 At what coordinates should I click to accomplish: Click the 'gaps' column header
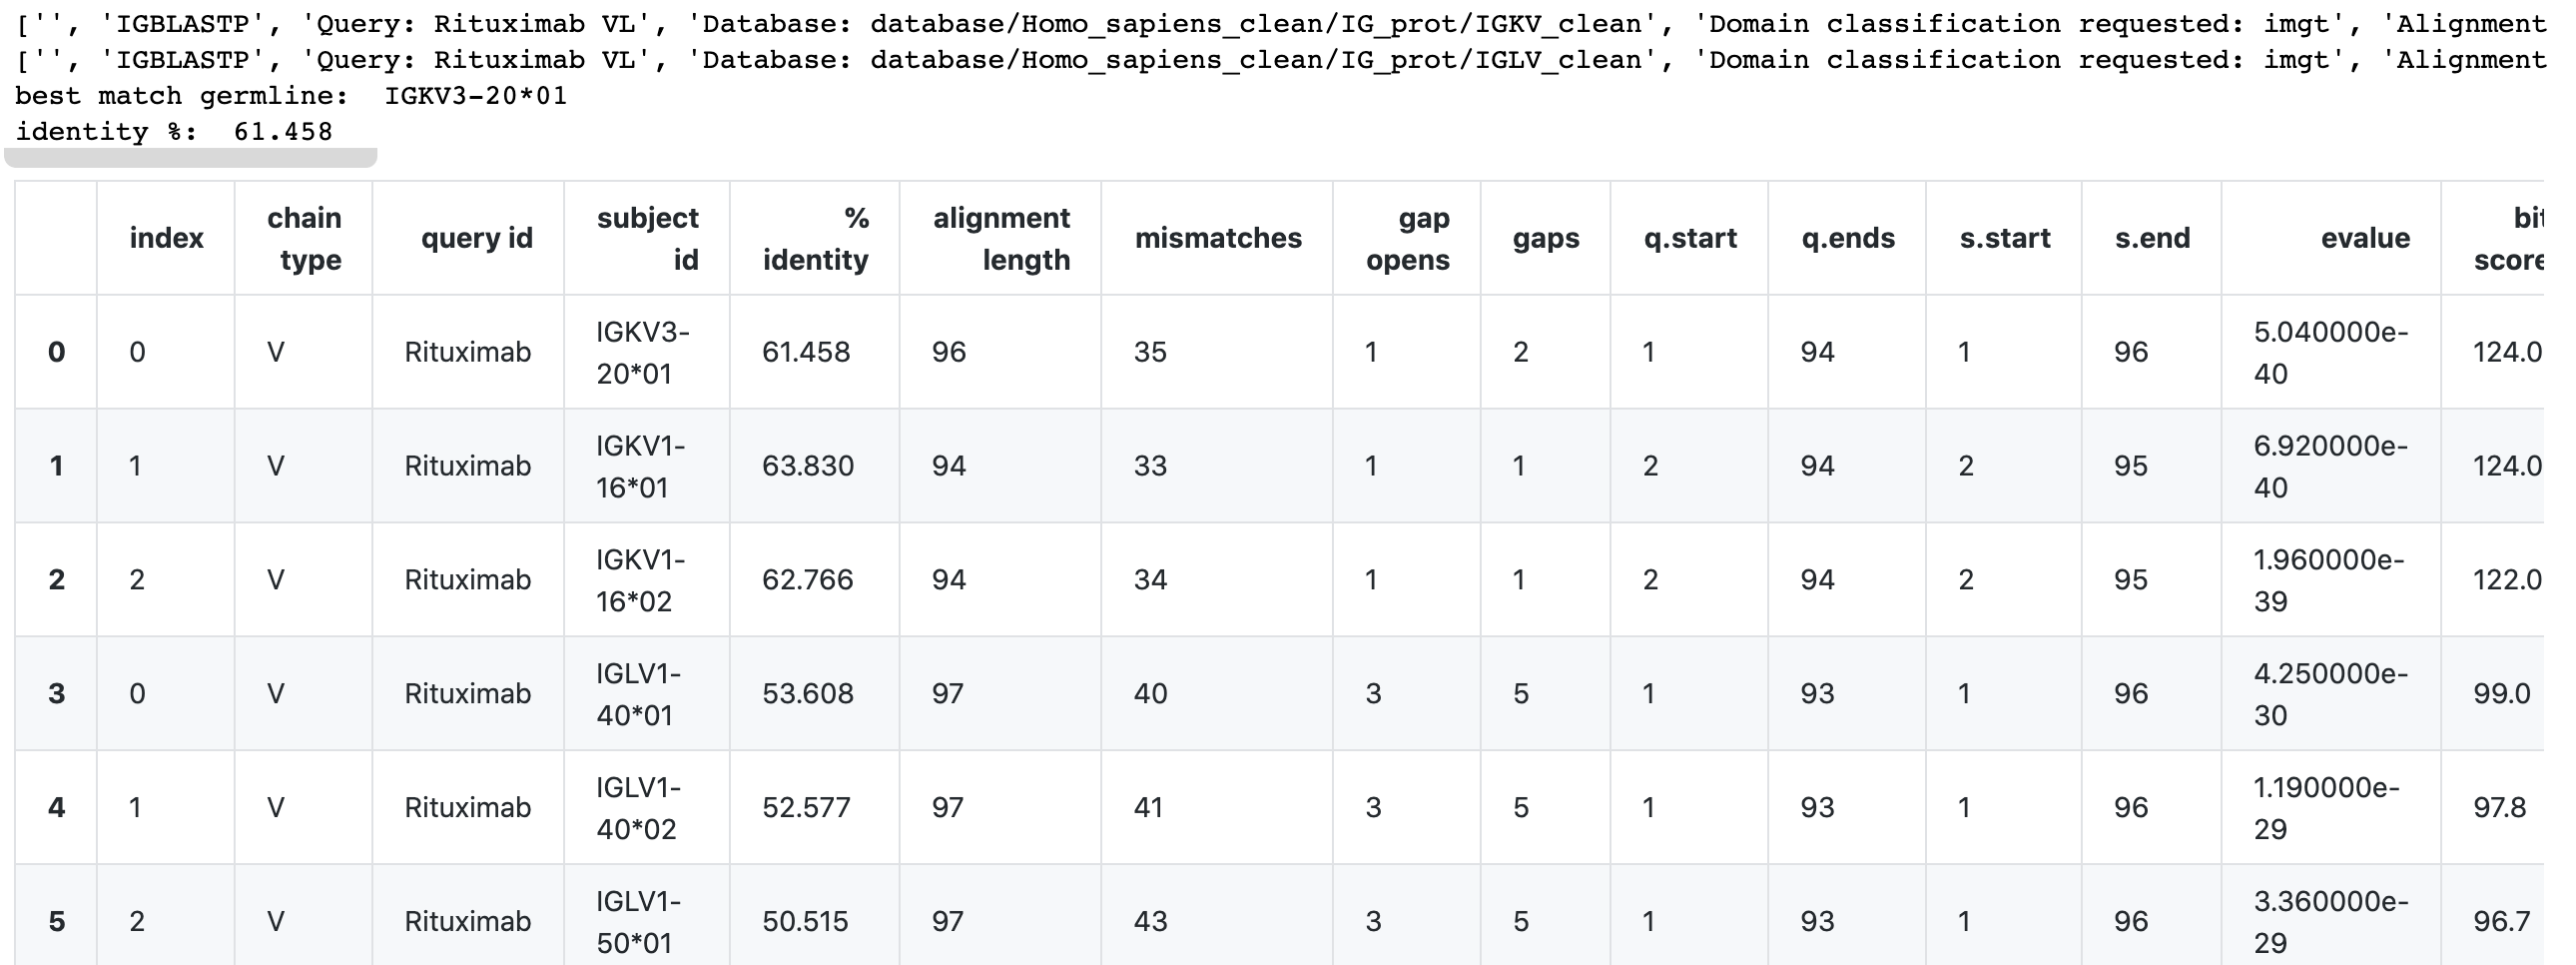tap(1545, 238)
